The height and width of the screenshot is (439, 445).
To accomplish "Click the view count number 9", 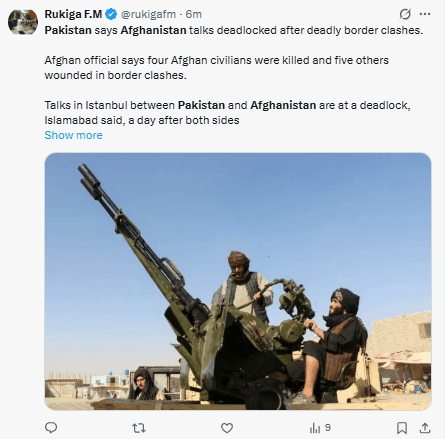I will point(328,427).
